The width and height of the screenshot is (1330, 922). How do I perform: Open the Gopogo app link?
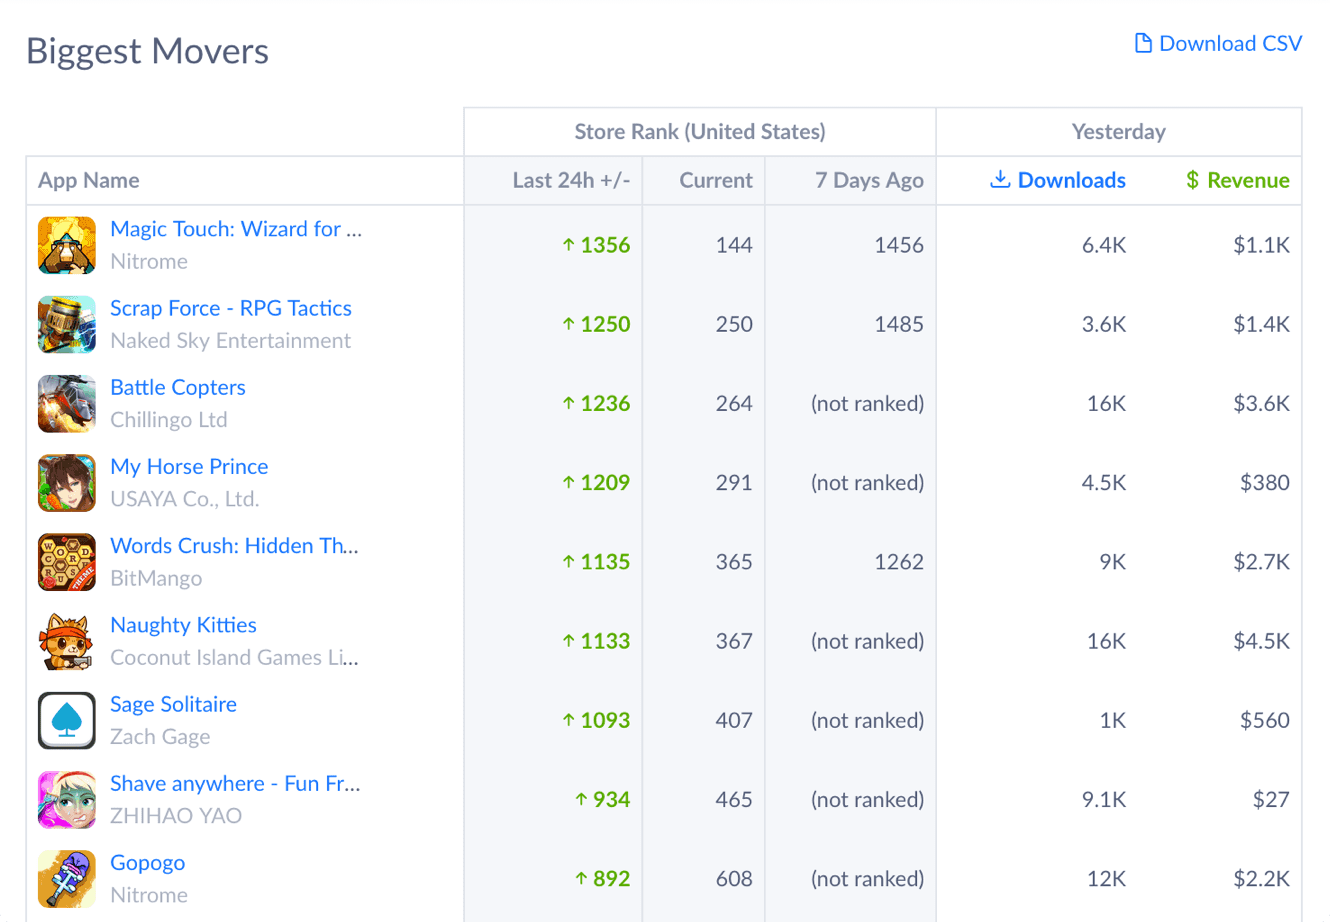click(x=147, y=862)
